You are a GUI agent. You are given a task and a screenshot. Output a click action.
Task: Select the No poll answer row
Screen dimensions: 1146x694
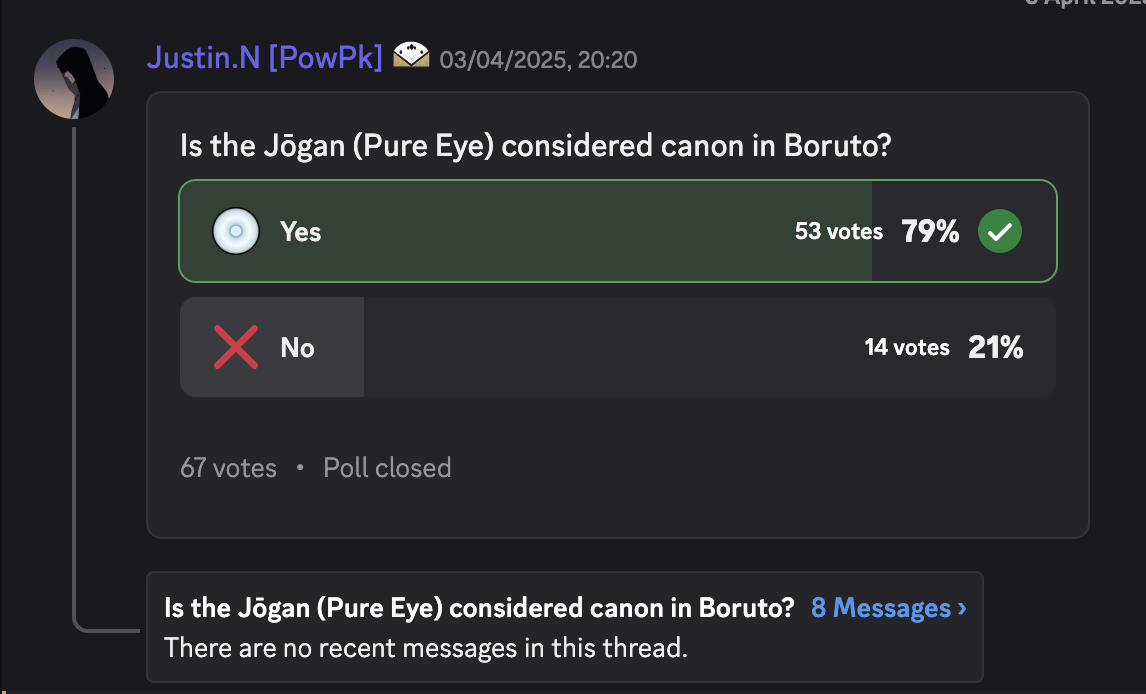(618, 347)
